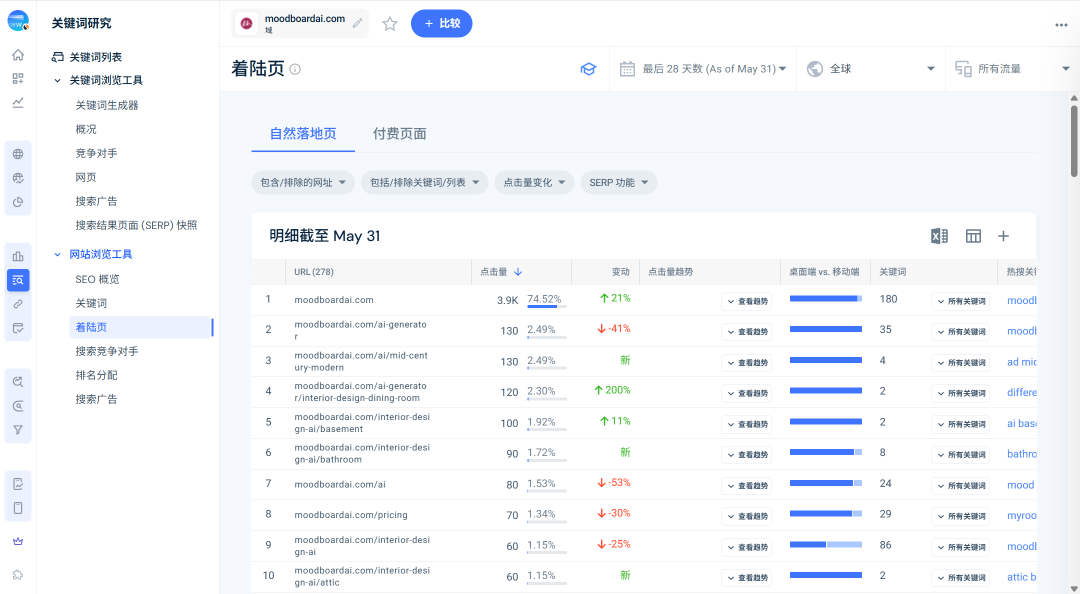Click the URL (278) column header

click(314, 272)
